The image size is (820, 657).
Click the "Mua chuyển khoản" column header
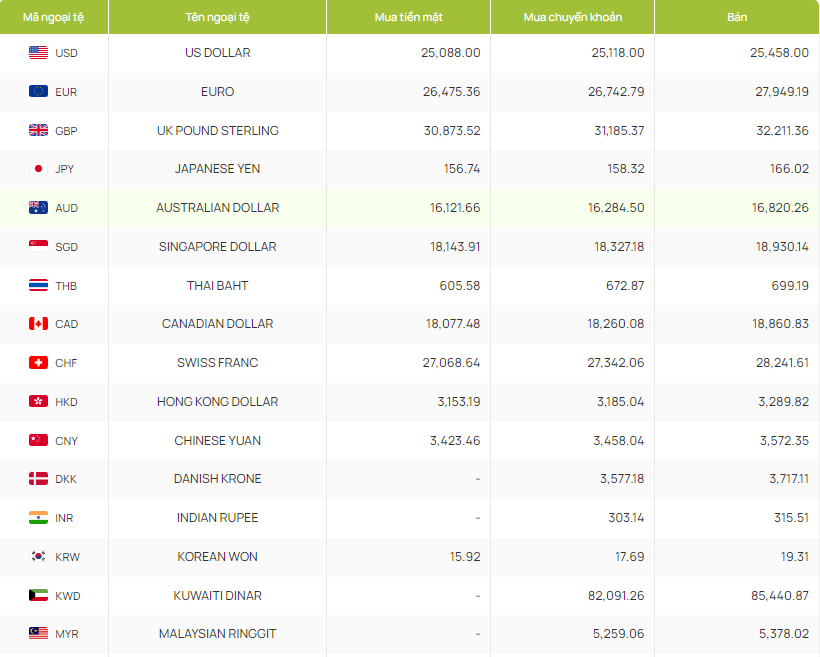[572, 17]
